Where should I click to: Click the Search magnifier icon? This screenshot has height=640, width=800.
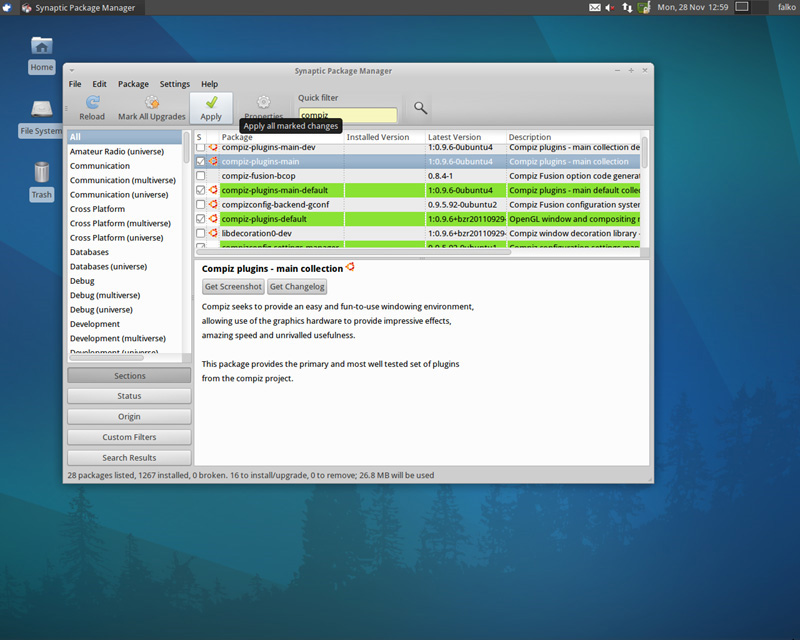click(x=421, y=108)
